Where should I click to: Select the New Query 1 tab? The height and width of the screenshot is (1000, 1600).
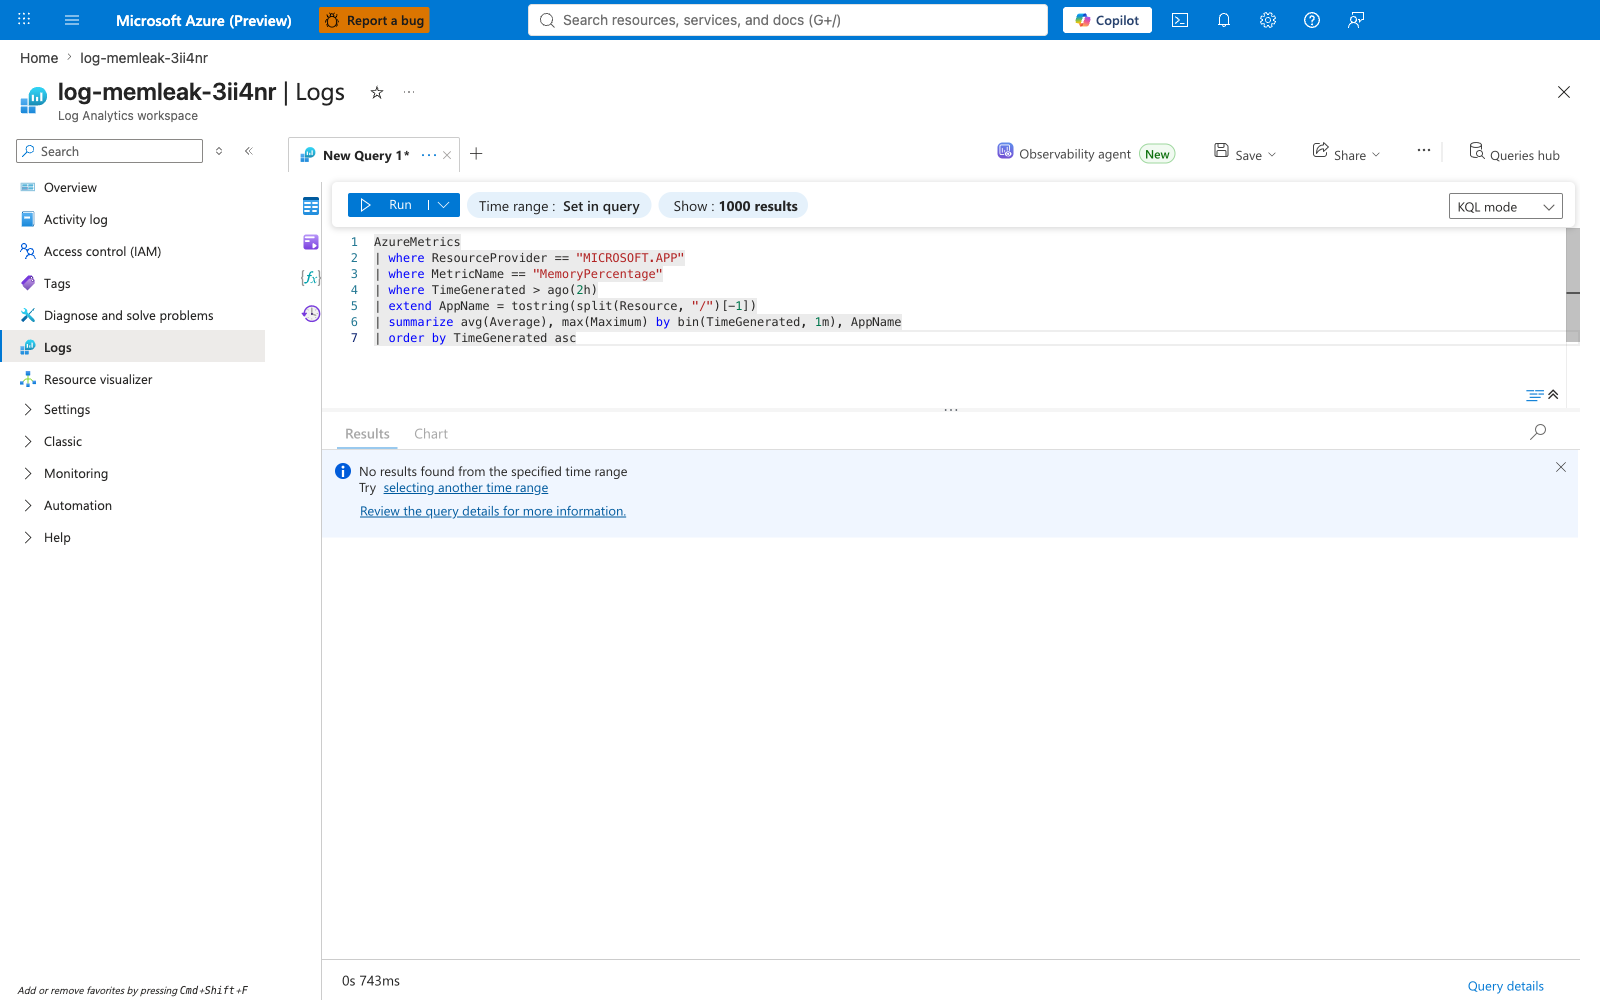point(366,155)
